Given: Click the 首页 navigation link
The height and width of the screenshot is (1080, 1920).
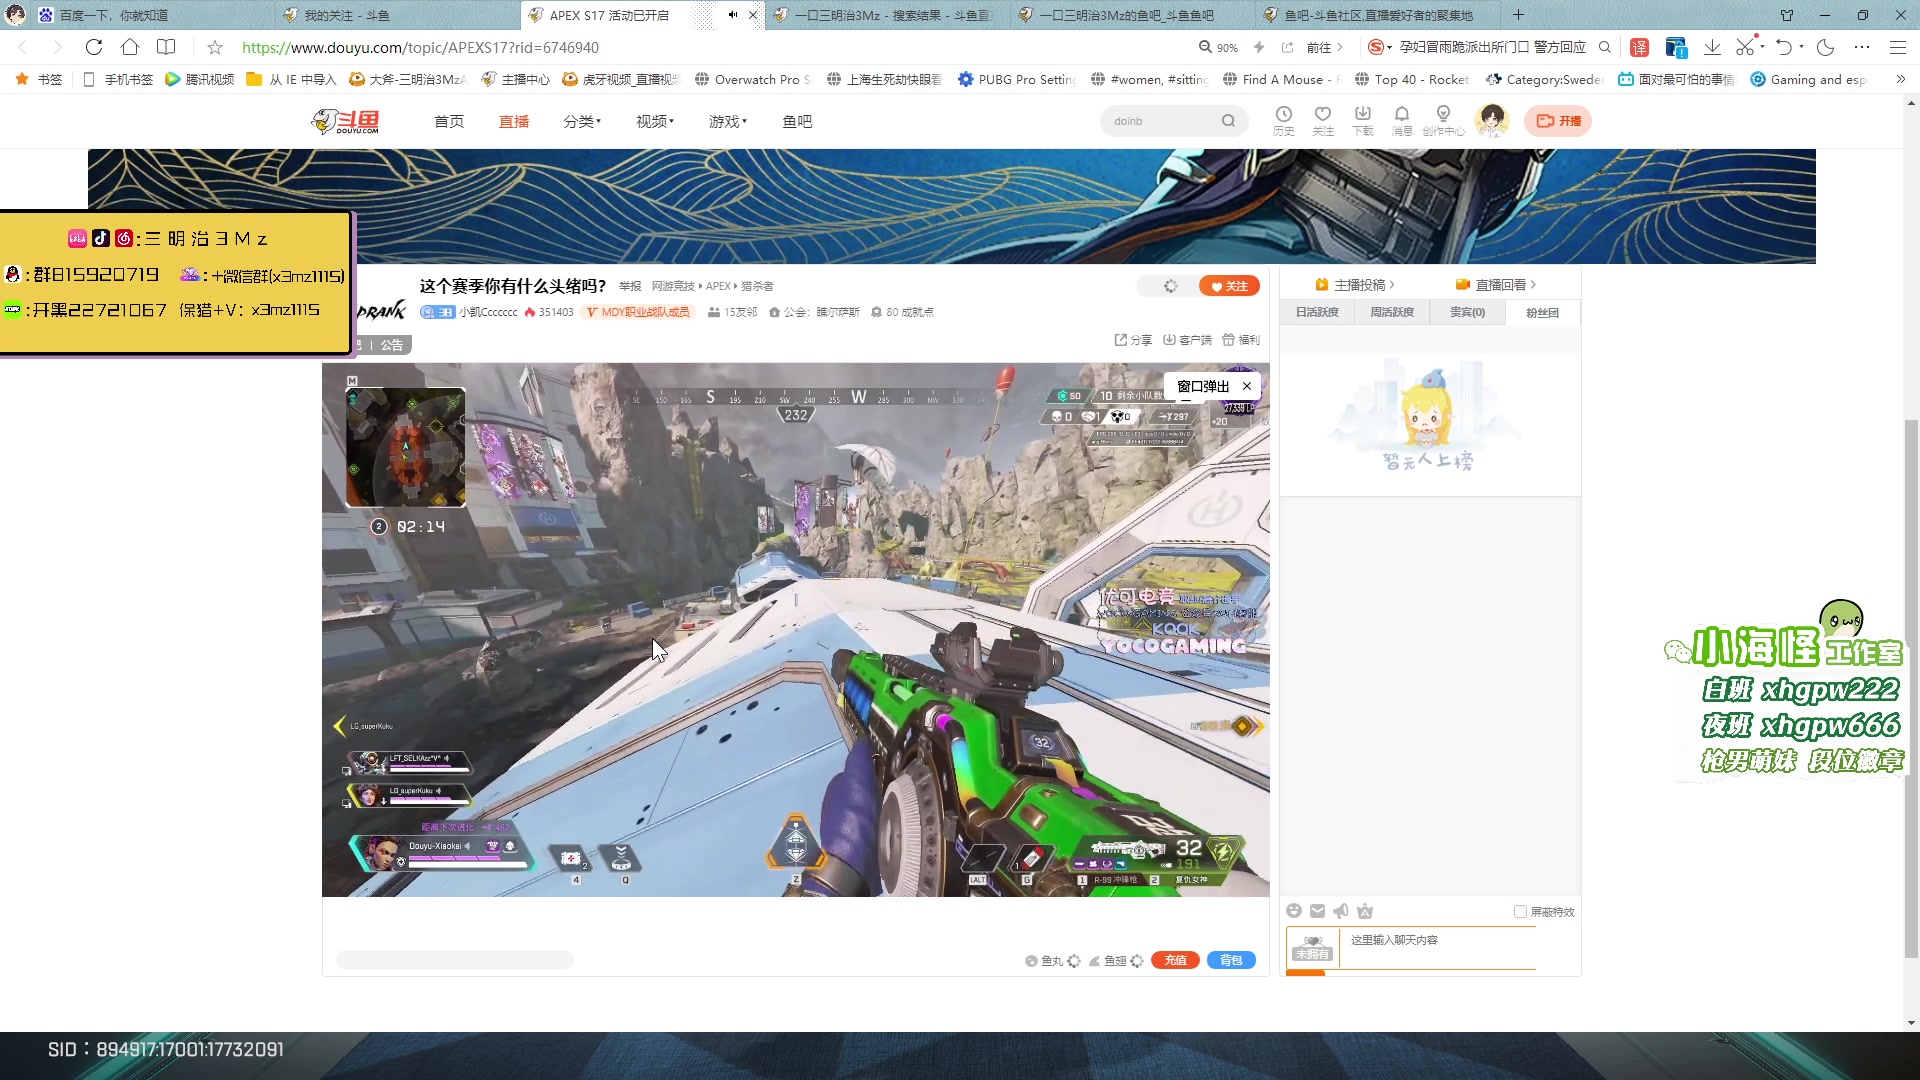Looking at the screenshot, I should point(449,121).
